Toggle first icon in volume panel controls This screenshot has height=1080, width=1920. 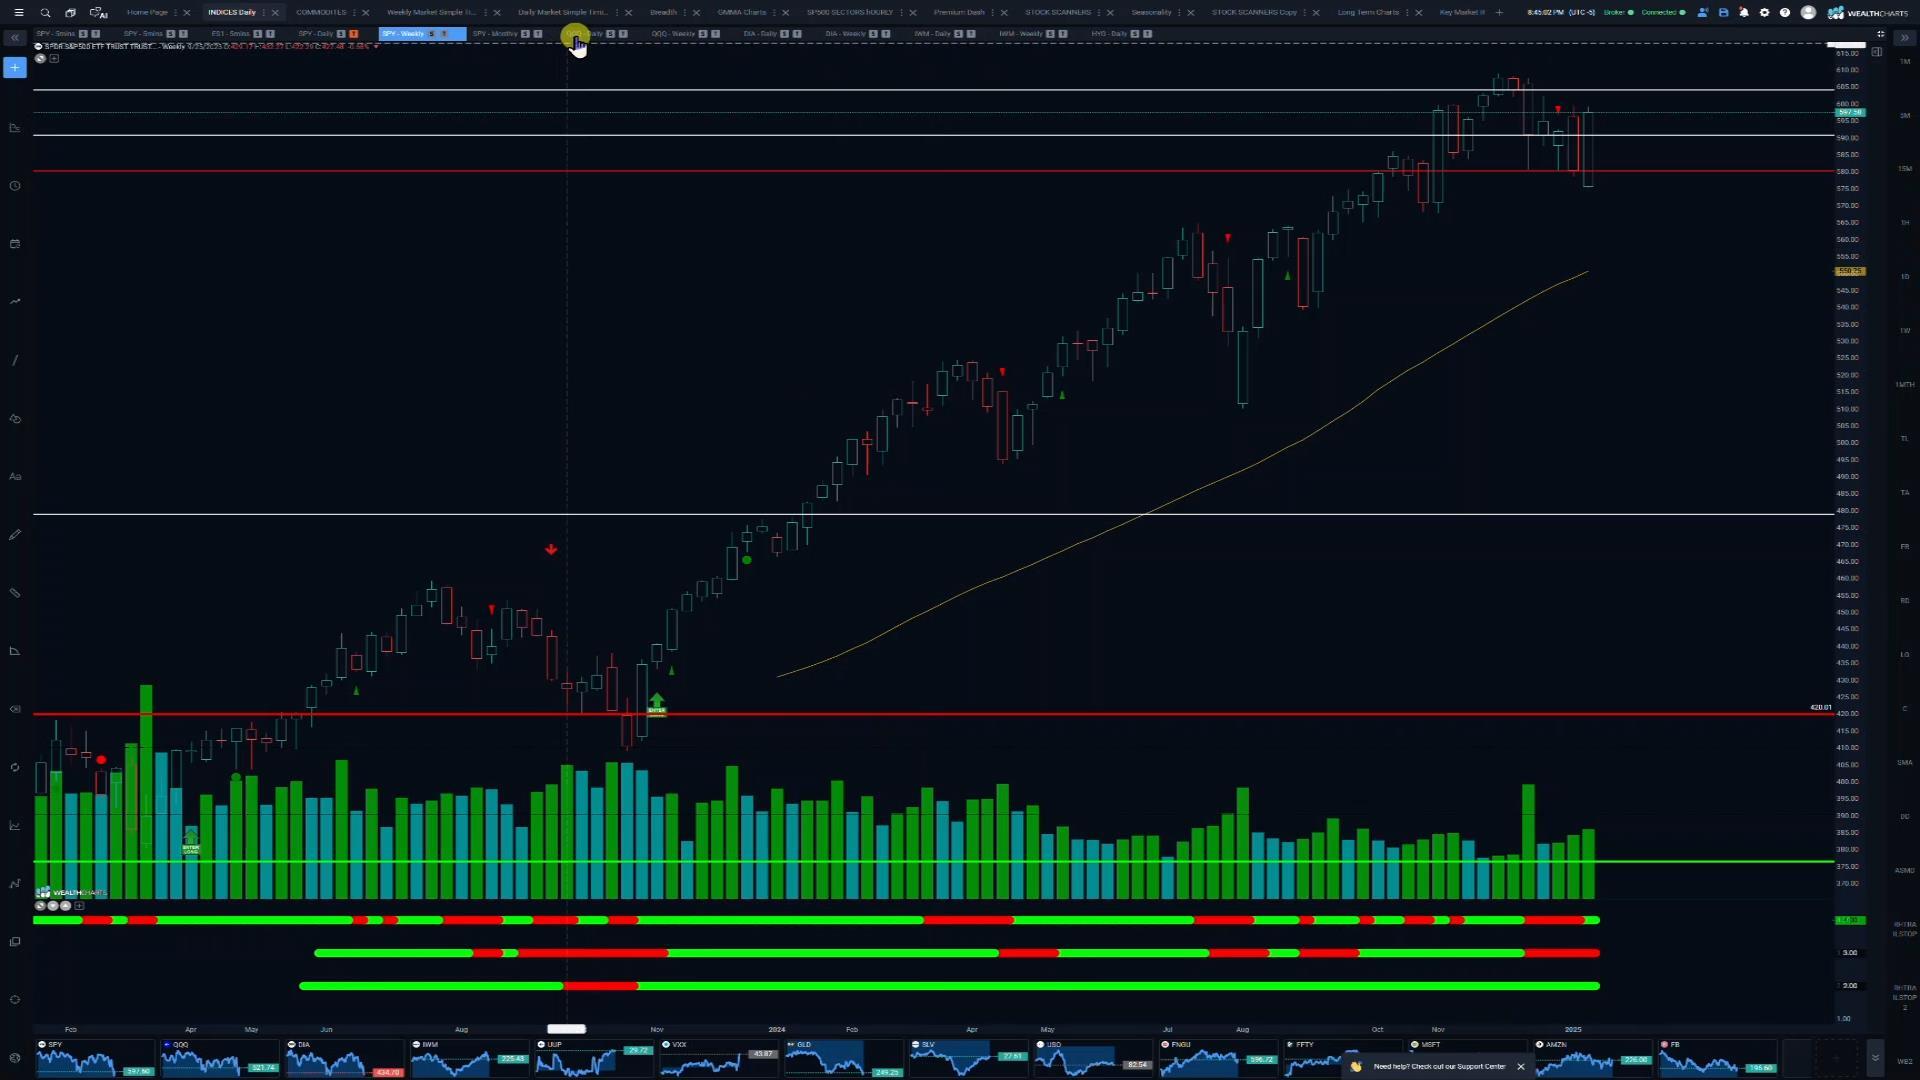[x=40, y=905]
